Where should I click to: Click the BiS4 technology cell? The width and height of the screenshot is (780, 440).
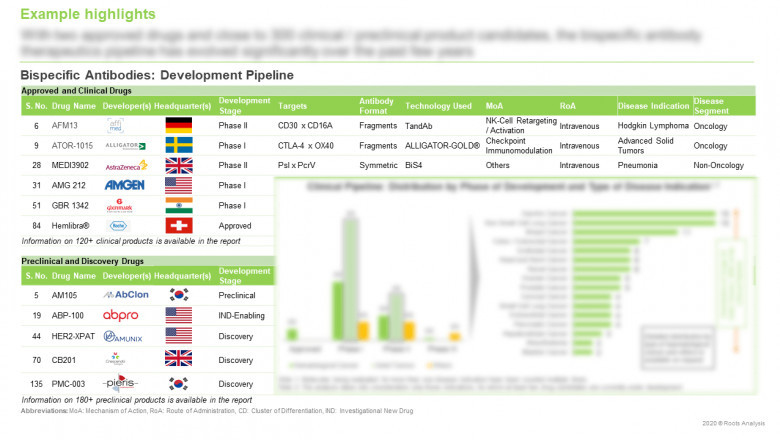(413, 165)
